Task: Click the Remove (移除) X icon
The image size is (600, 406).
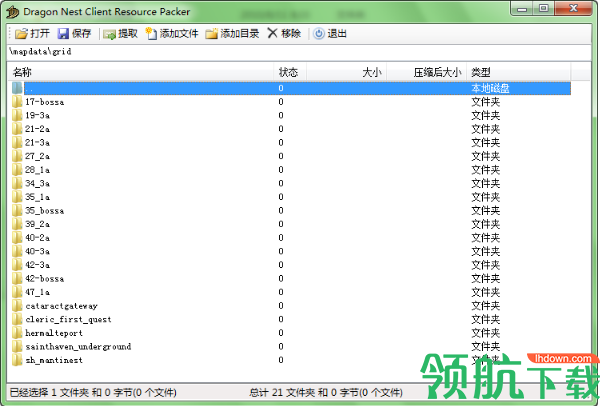Action: pyautogui.click(x=272, y=33)
